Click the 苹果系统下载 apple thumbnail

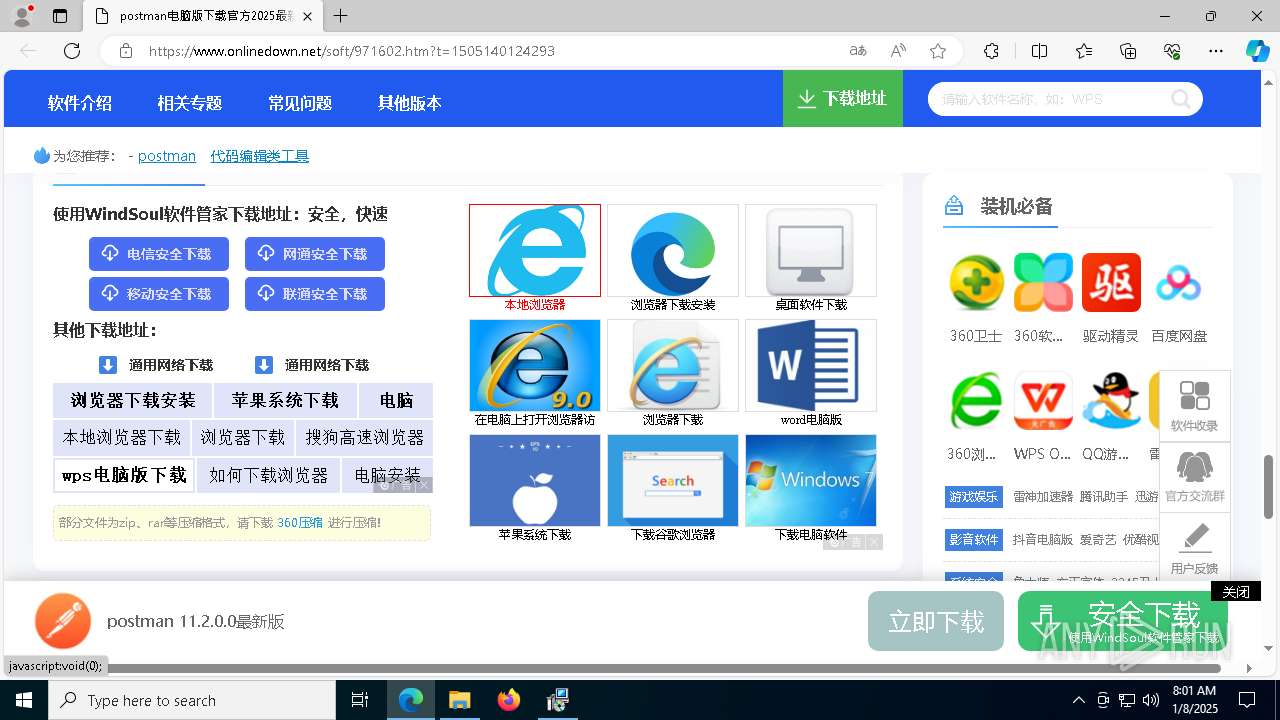coord(535,481)
